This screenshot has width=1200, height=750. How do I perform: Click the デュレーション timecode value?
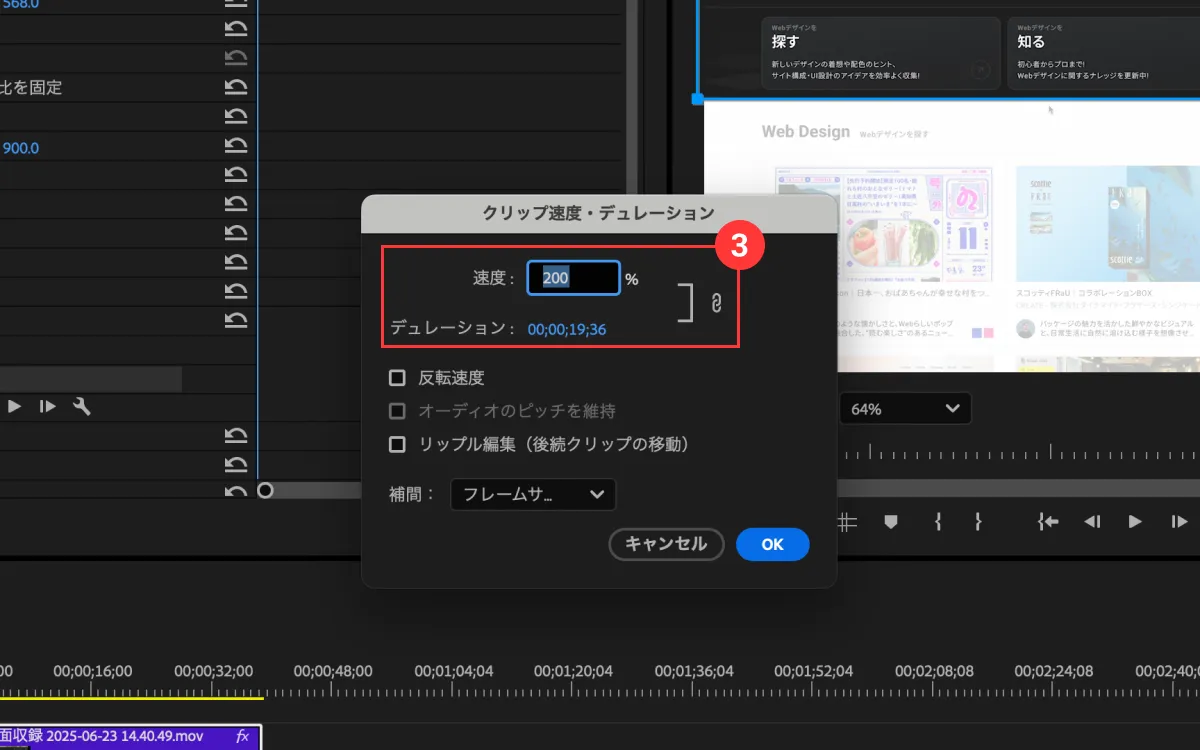[x=566, y=329]
